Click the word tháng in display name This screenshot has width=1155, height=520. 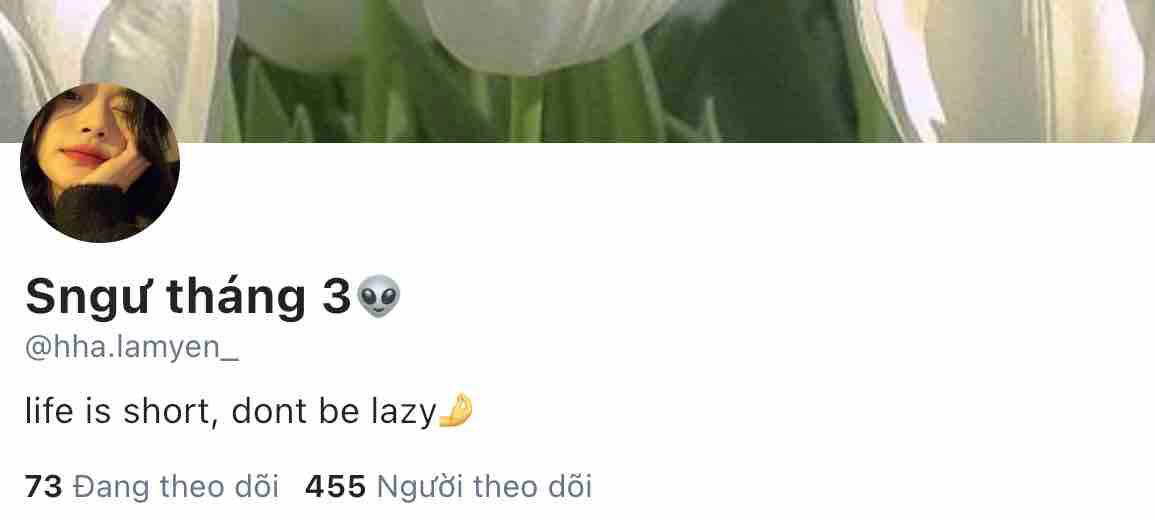236,298
